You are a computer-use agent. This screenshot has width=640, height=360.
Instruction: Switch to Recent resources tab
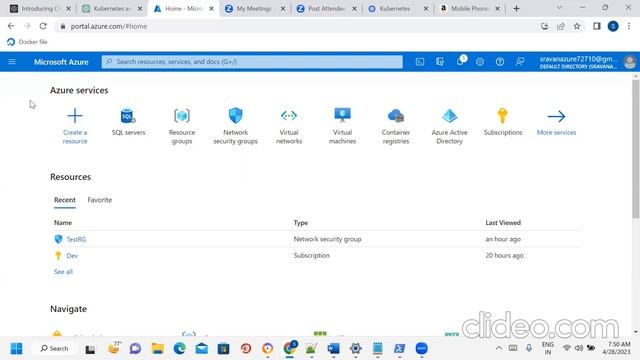pos(64,200)
